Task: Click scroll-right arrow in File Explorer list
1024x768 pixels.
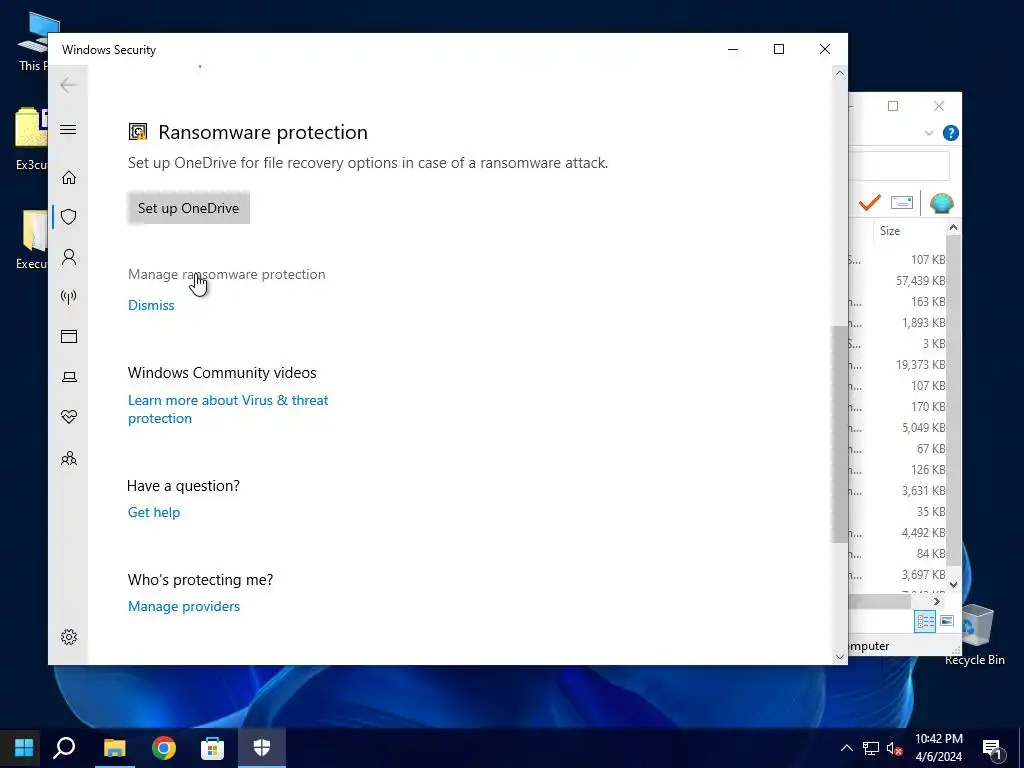Action: pos(936,601)
